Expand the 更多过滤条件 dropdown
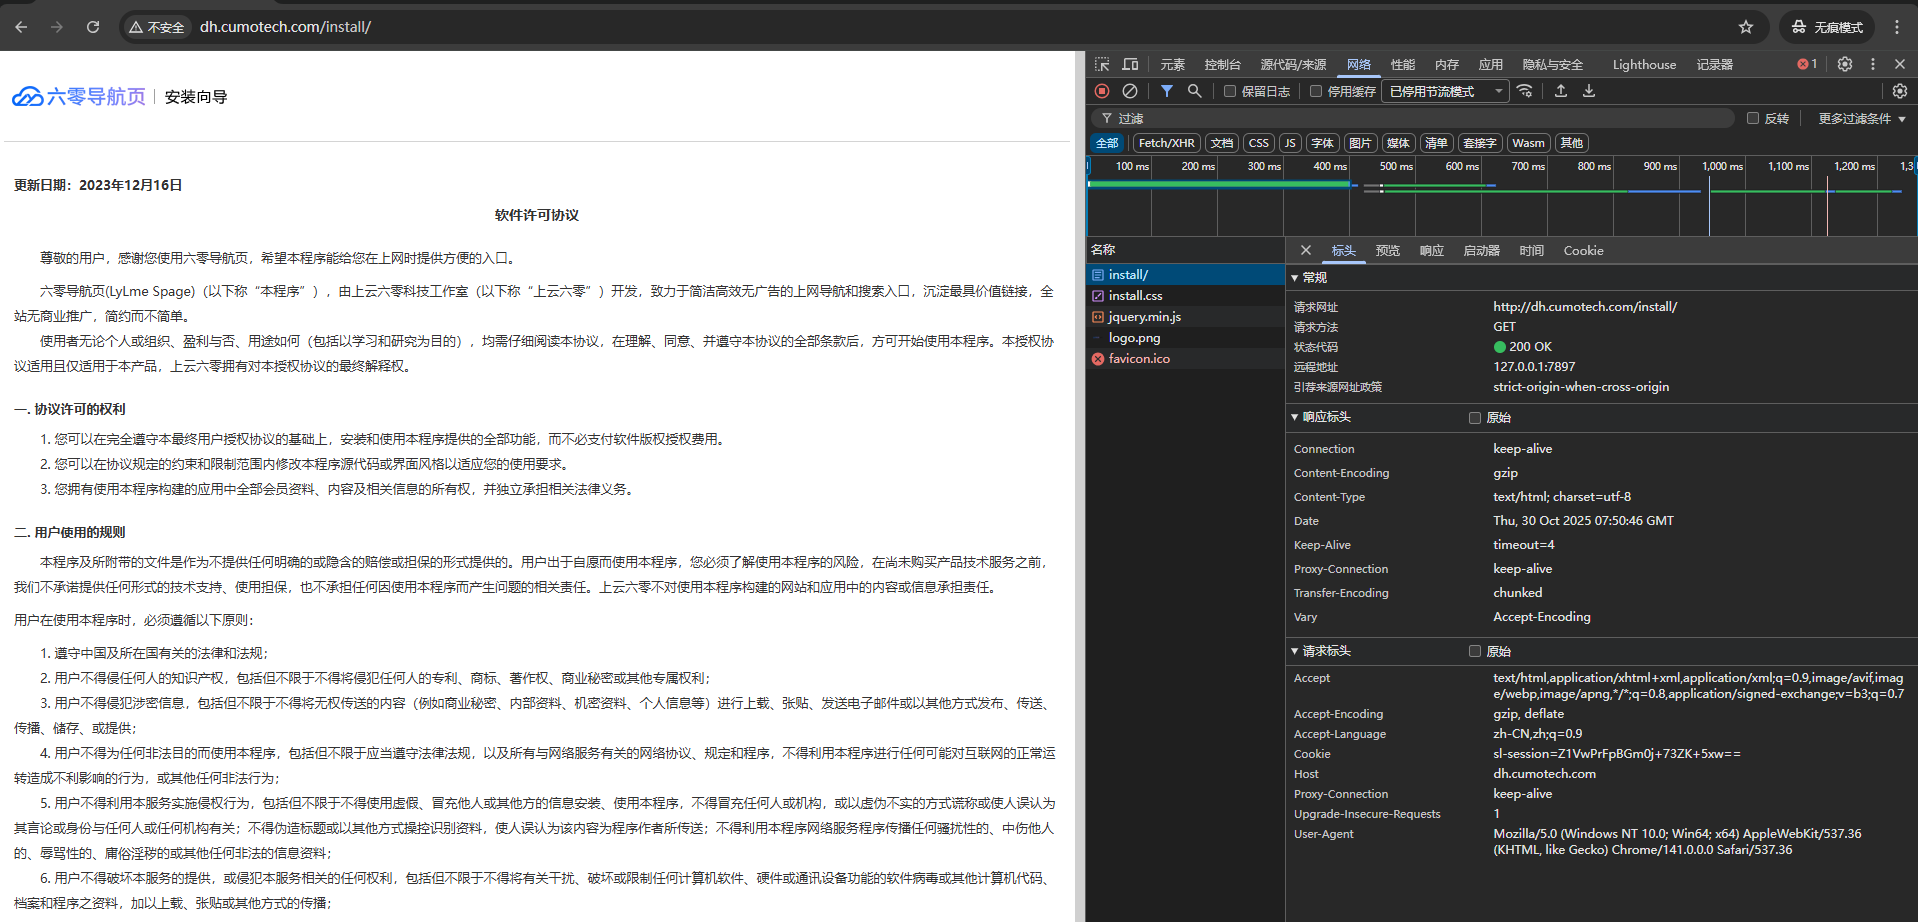This screenshot has width=1918, height=922. click(1861, 118)
